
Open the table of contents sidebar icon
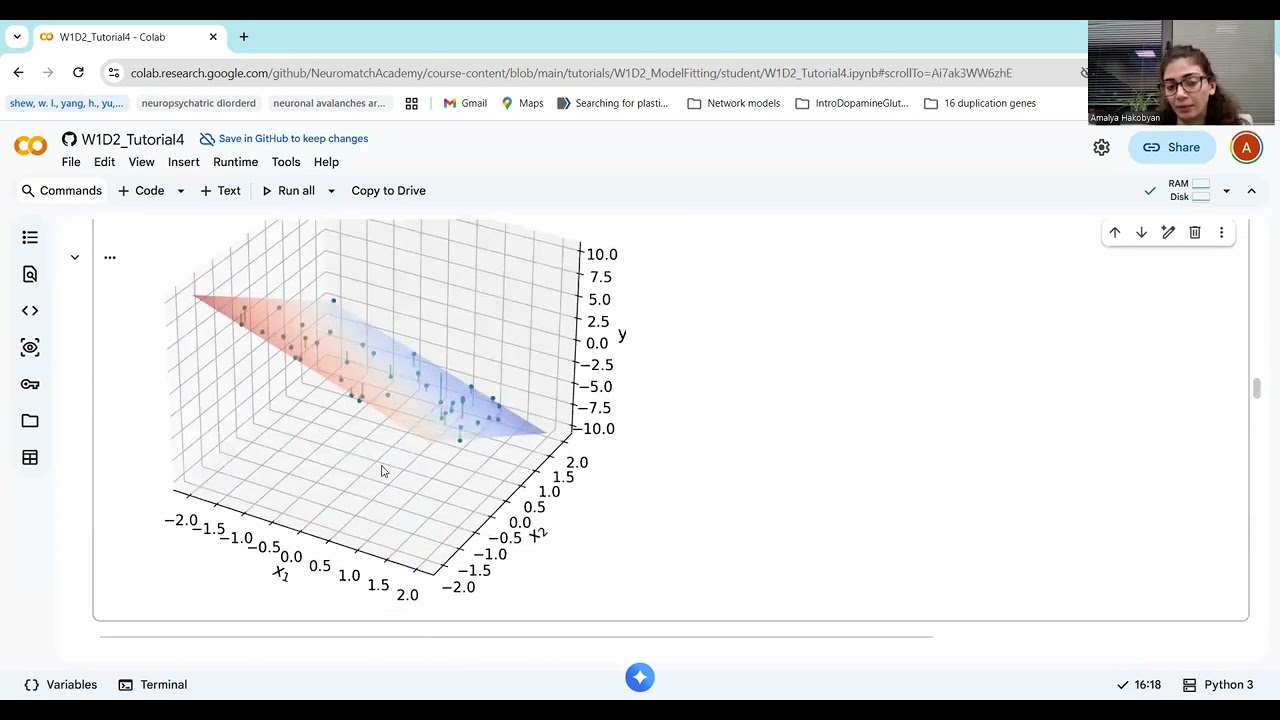coord(30,237)
